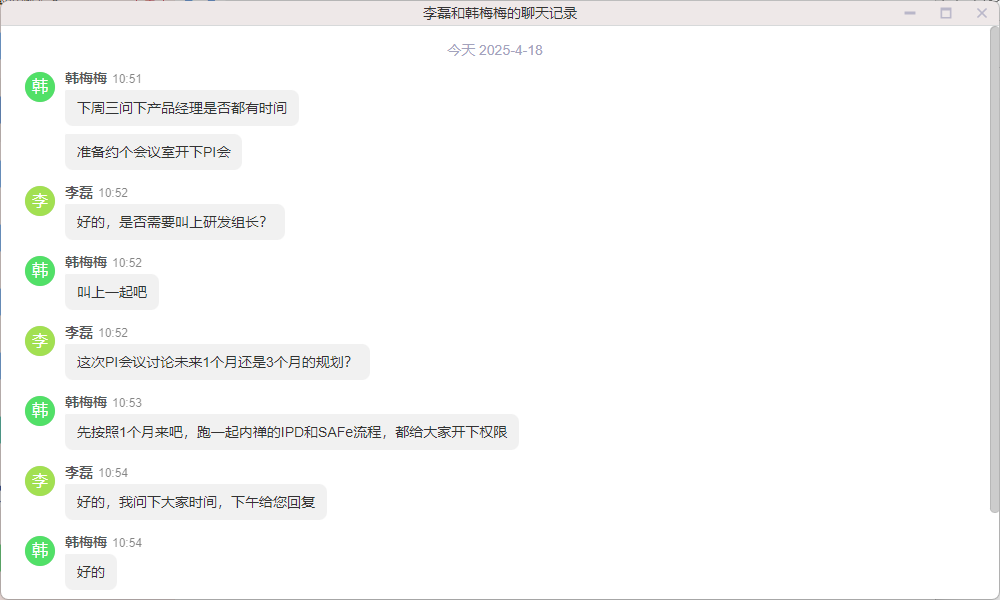The height and width of the screenshot is (600, 1000).
Task: Minimize the 聊天记录 window
Action: pyautogui.click(x=910, y=13)
